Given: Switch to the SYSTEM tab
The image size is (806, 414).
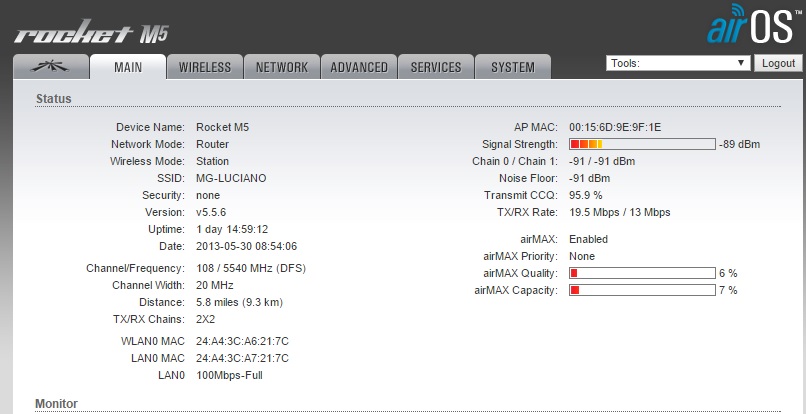Looking at the screenshot, I should [512, 67].
